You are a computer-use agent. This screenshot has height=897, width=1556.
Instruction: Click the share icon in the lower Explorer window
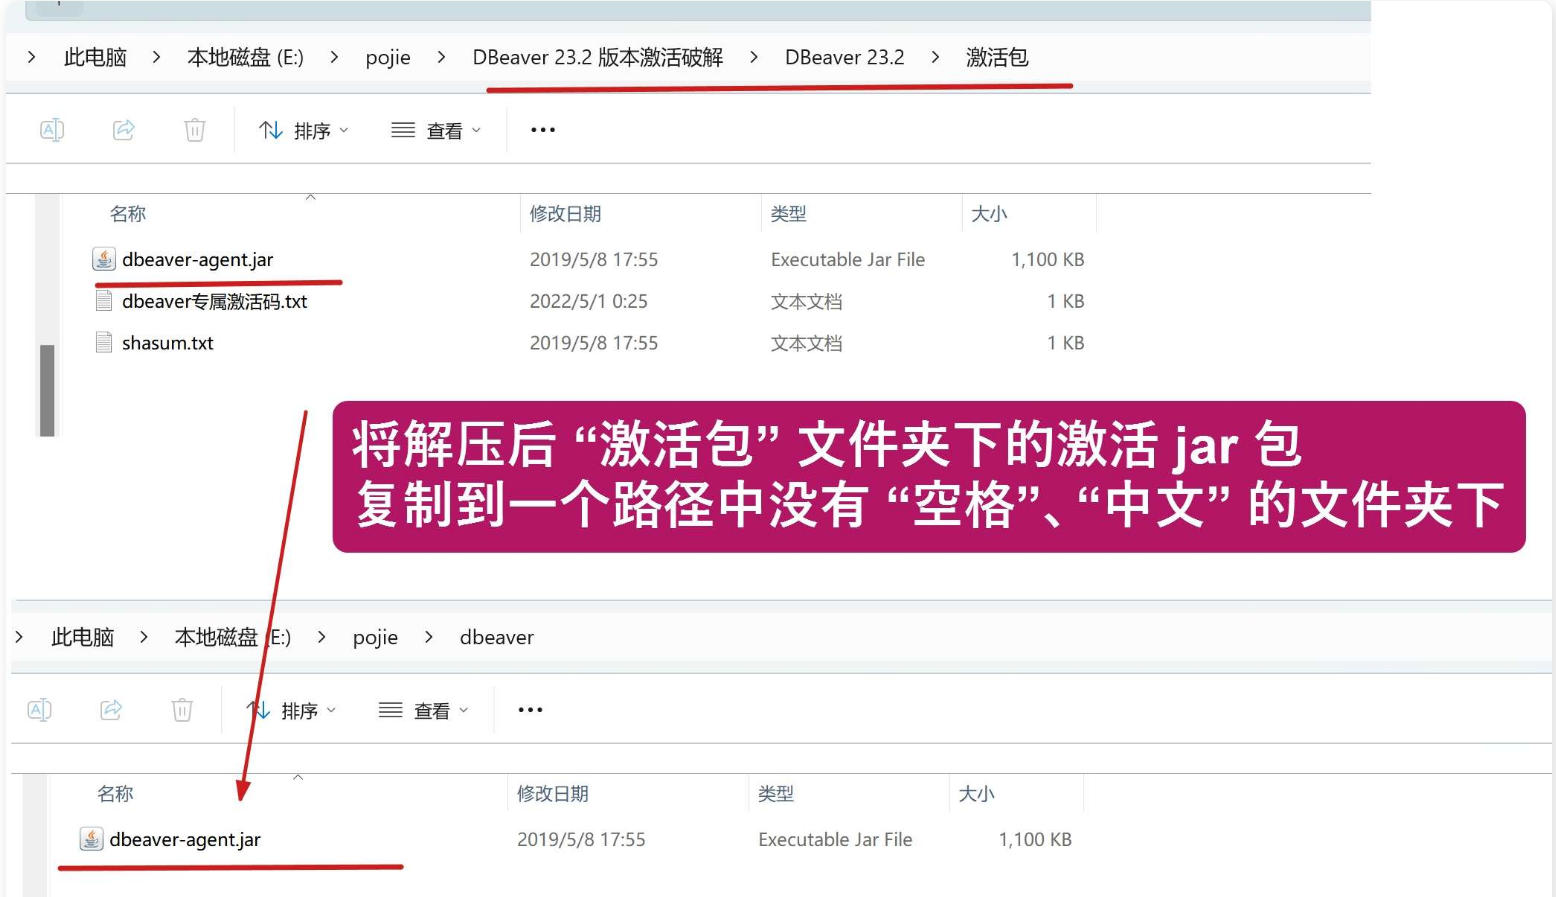point(111,710)
